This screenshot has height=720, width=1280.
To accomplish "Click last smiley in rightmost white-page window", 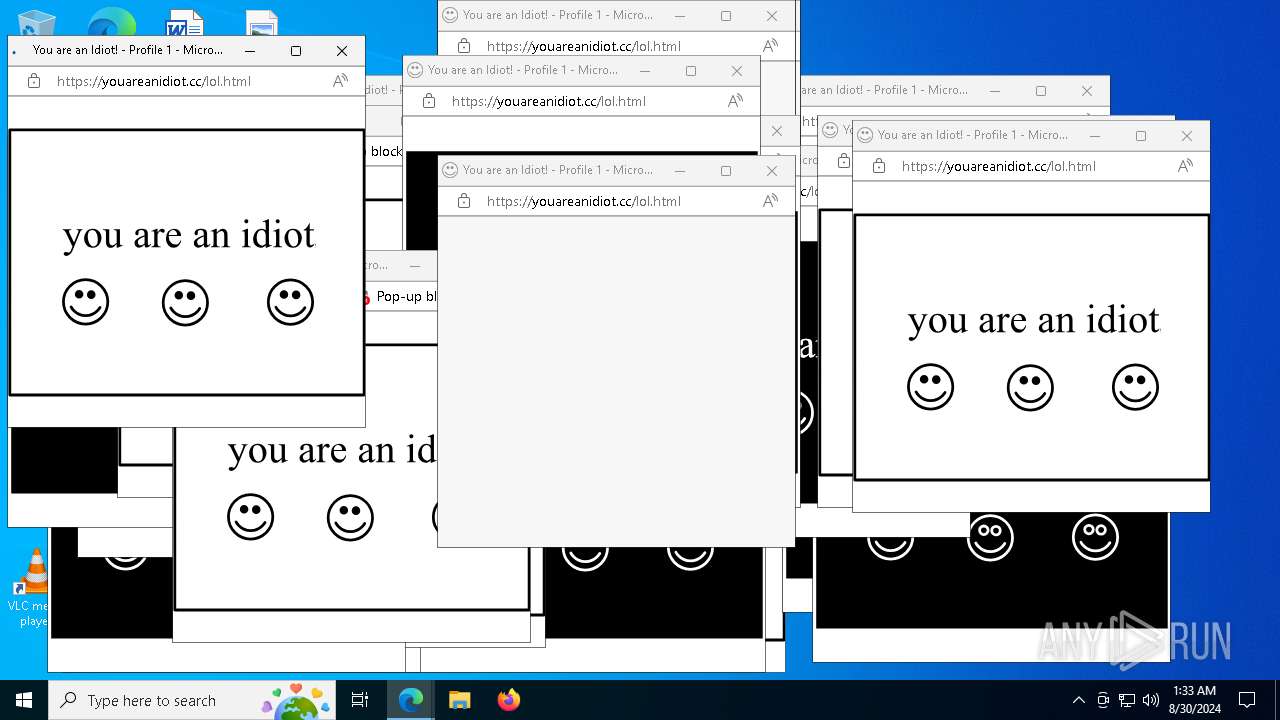I will (x=1136, y=387).
